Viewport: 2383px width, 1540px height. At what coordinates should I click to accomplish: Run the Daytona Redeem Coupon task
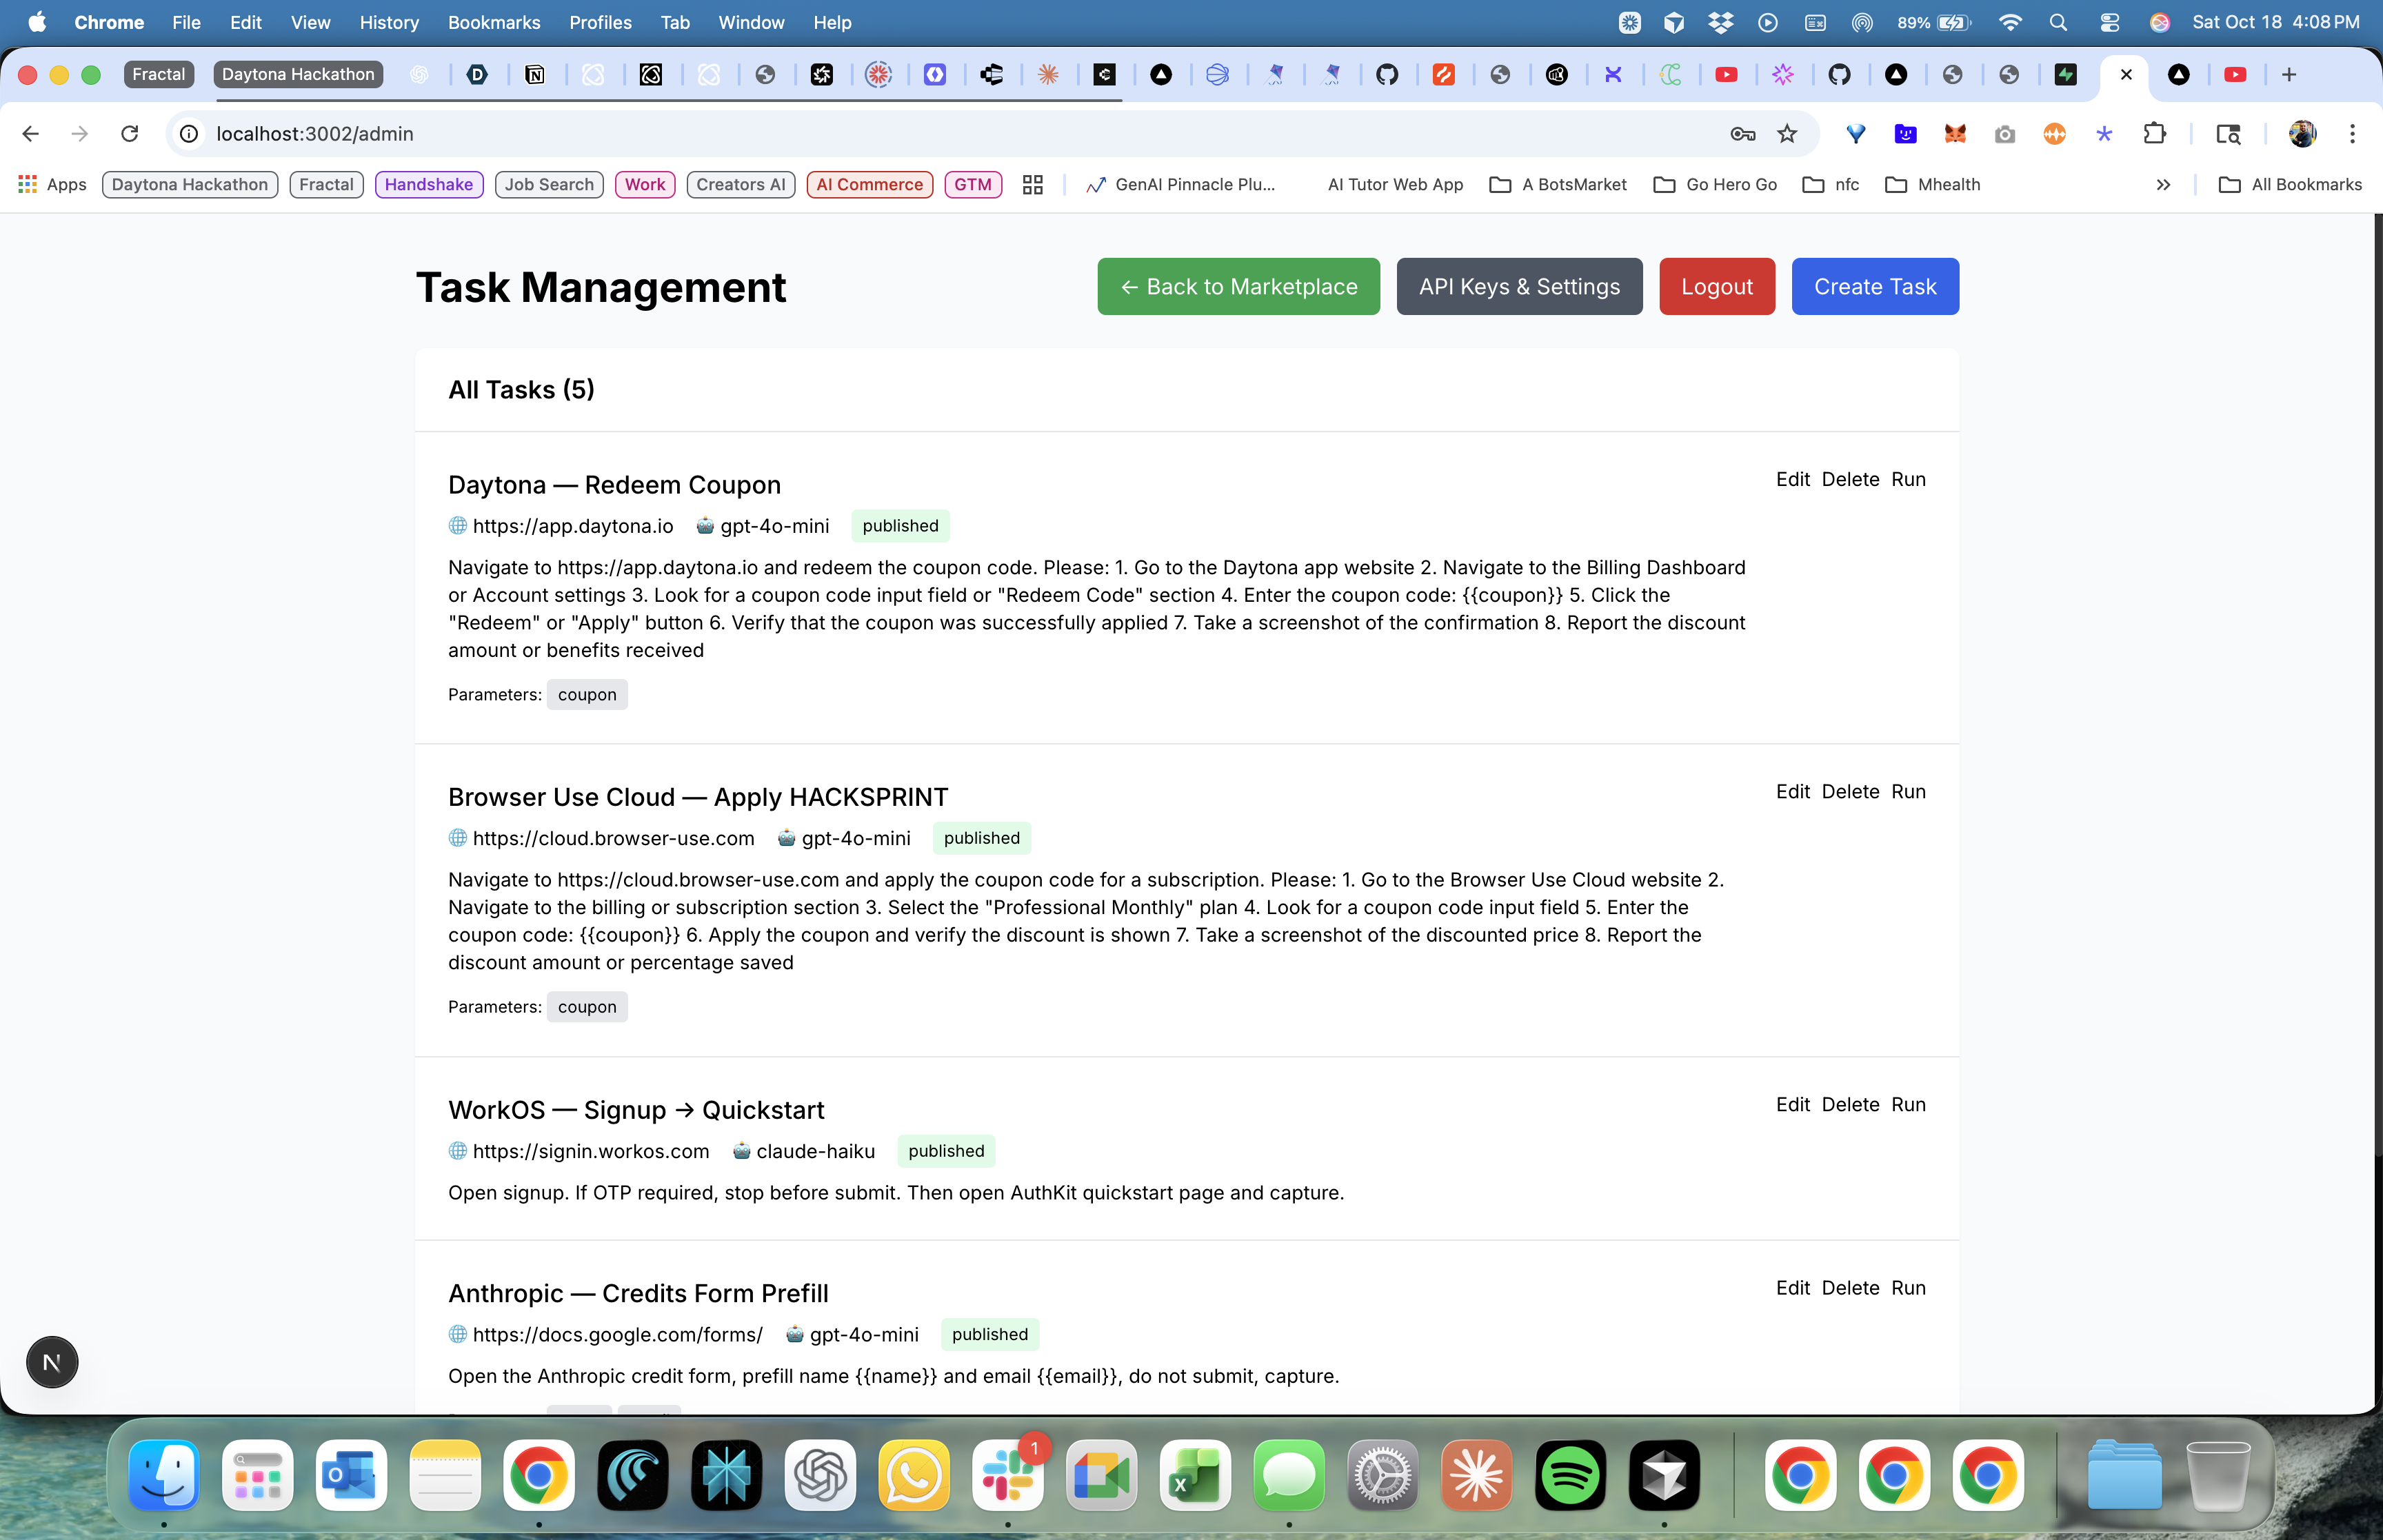click(x=1908, y=479)
